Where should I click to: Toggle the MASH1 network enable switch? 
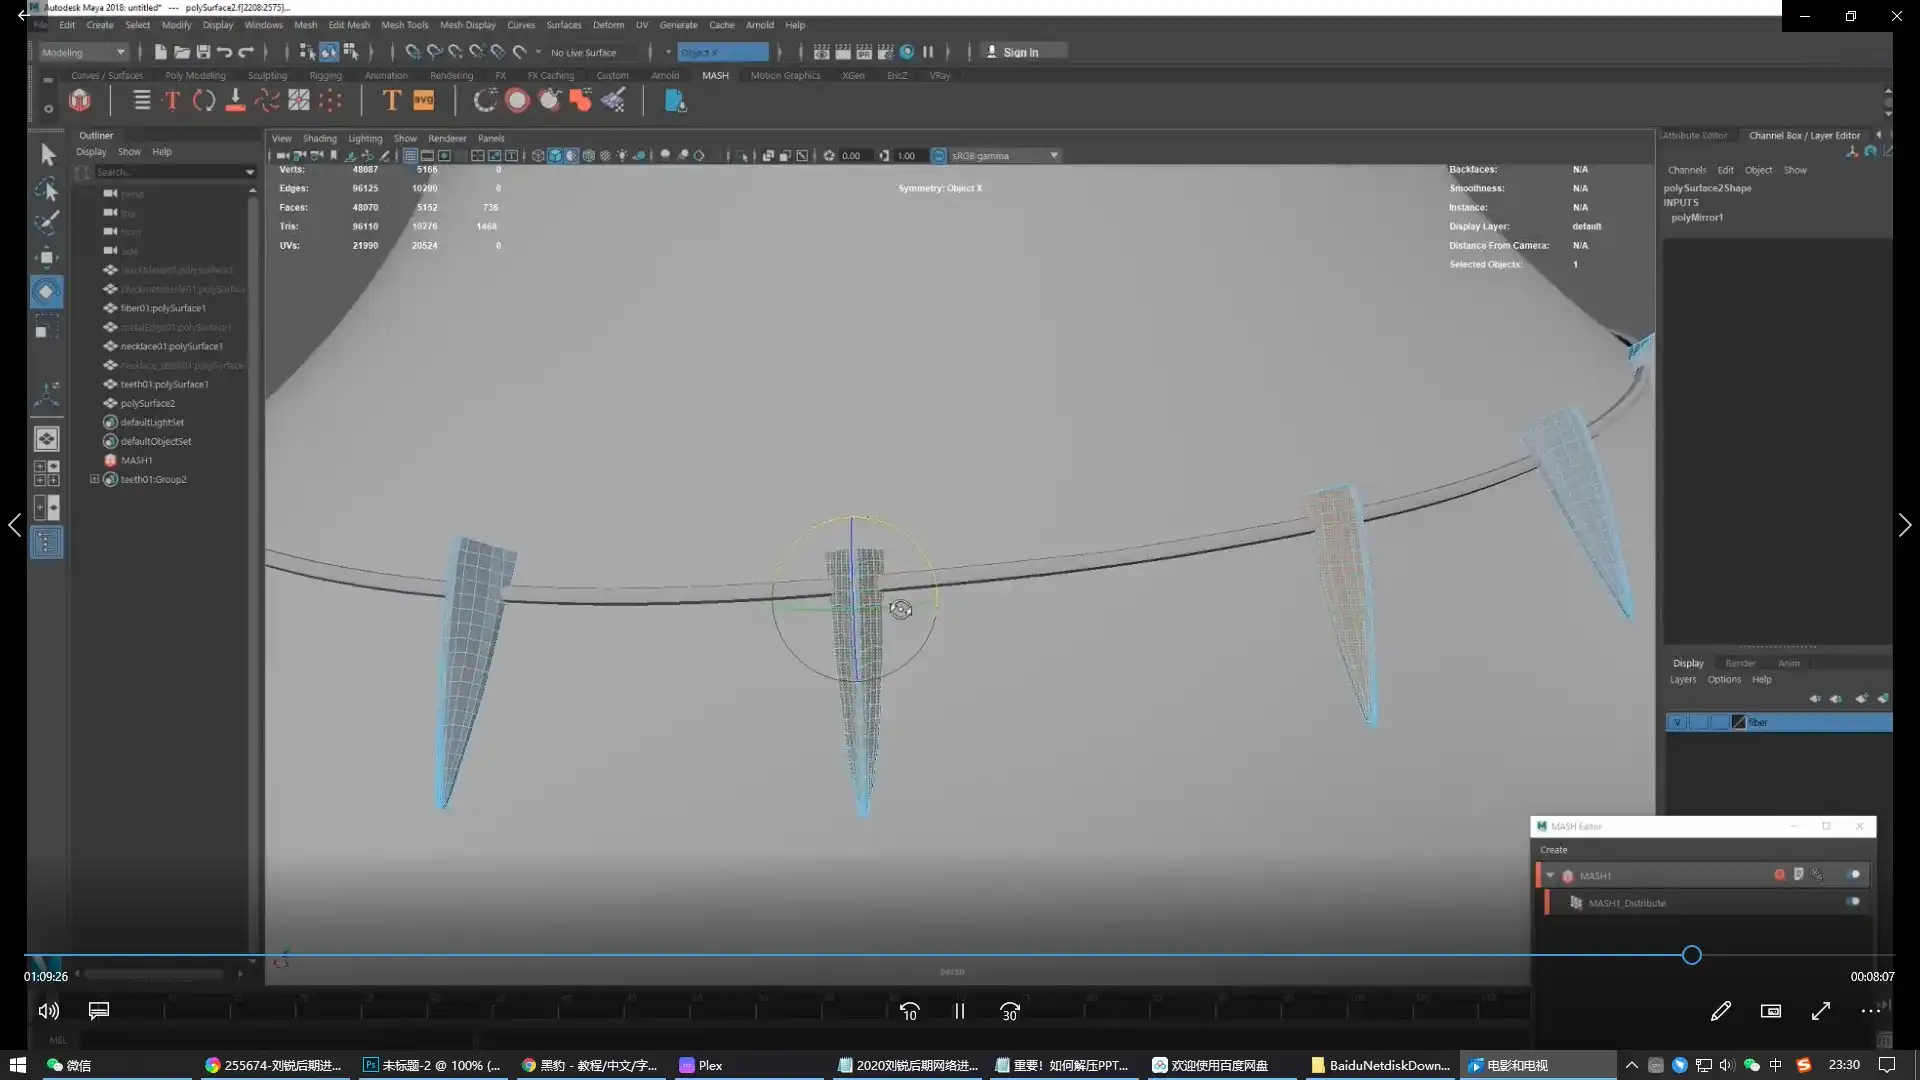pyautogui.click(x=1853, y=875)
